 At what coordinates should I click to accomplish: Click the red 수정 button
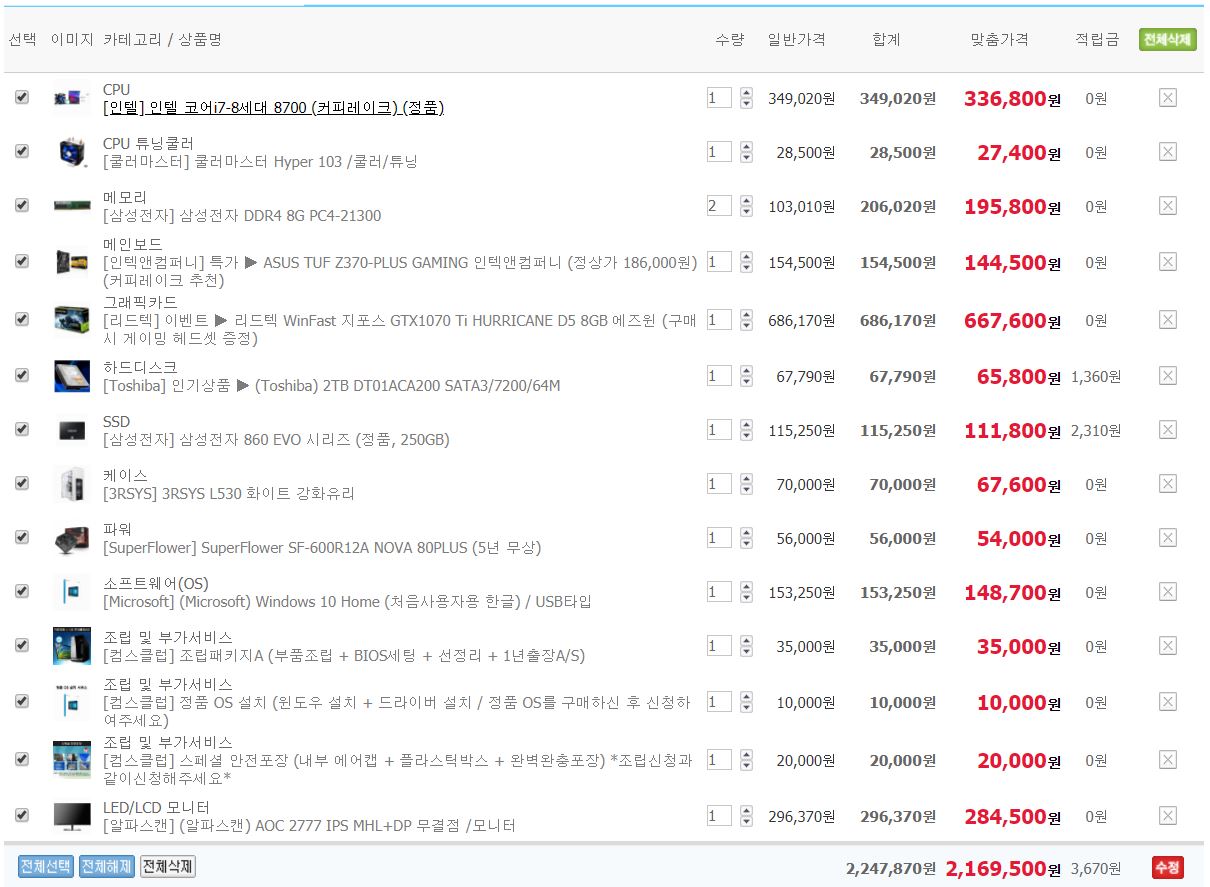pos(1167,867)
